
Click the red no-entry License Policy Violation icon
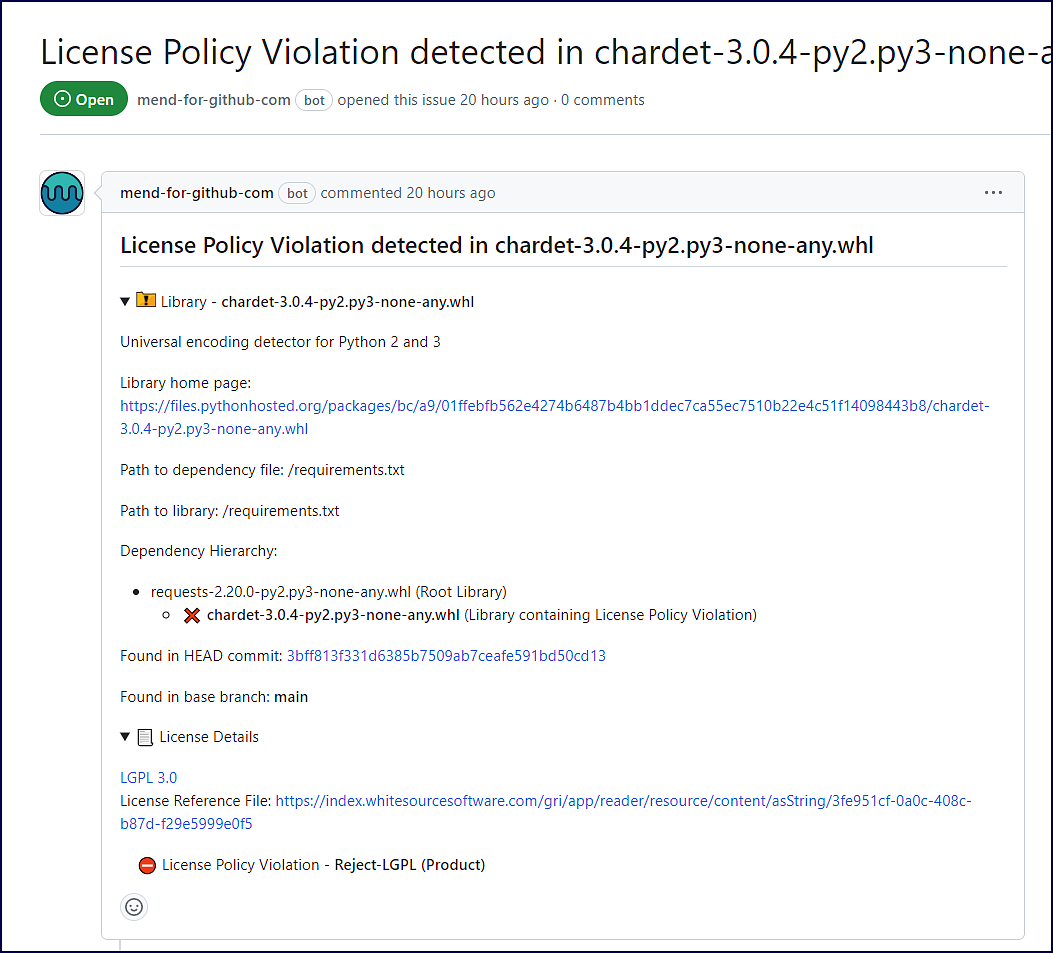(148, 865)
